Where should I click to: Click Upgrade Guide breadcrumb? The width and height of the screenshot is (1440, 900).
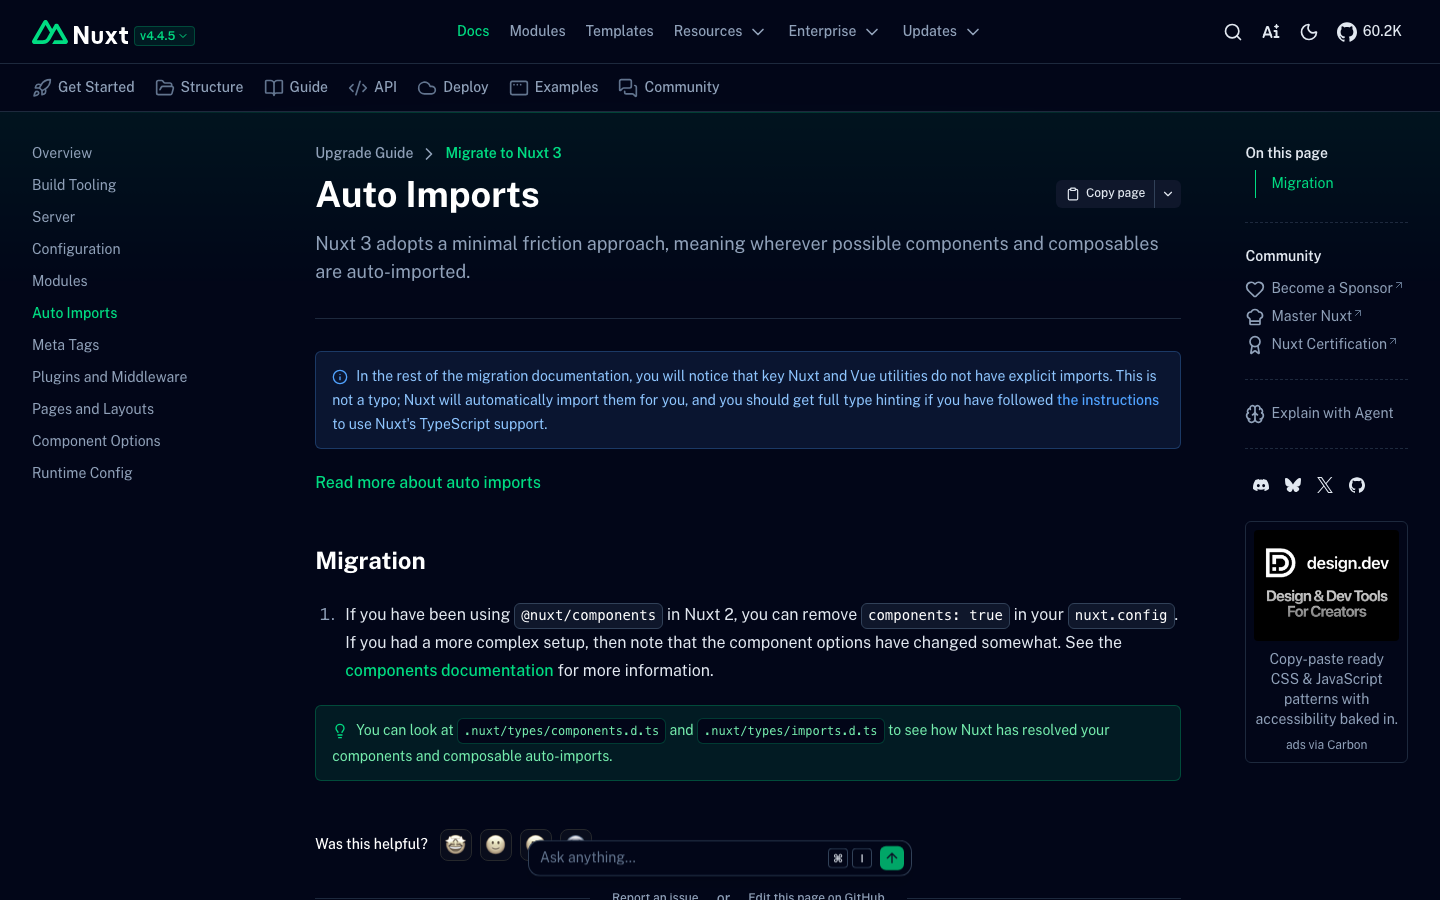364,153
